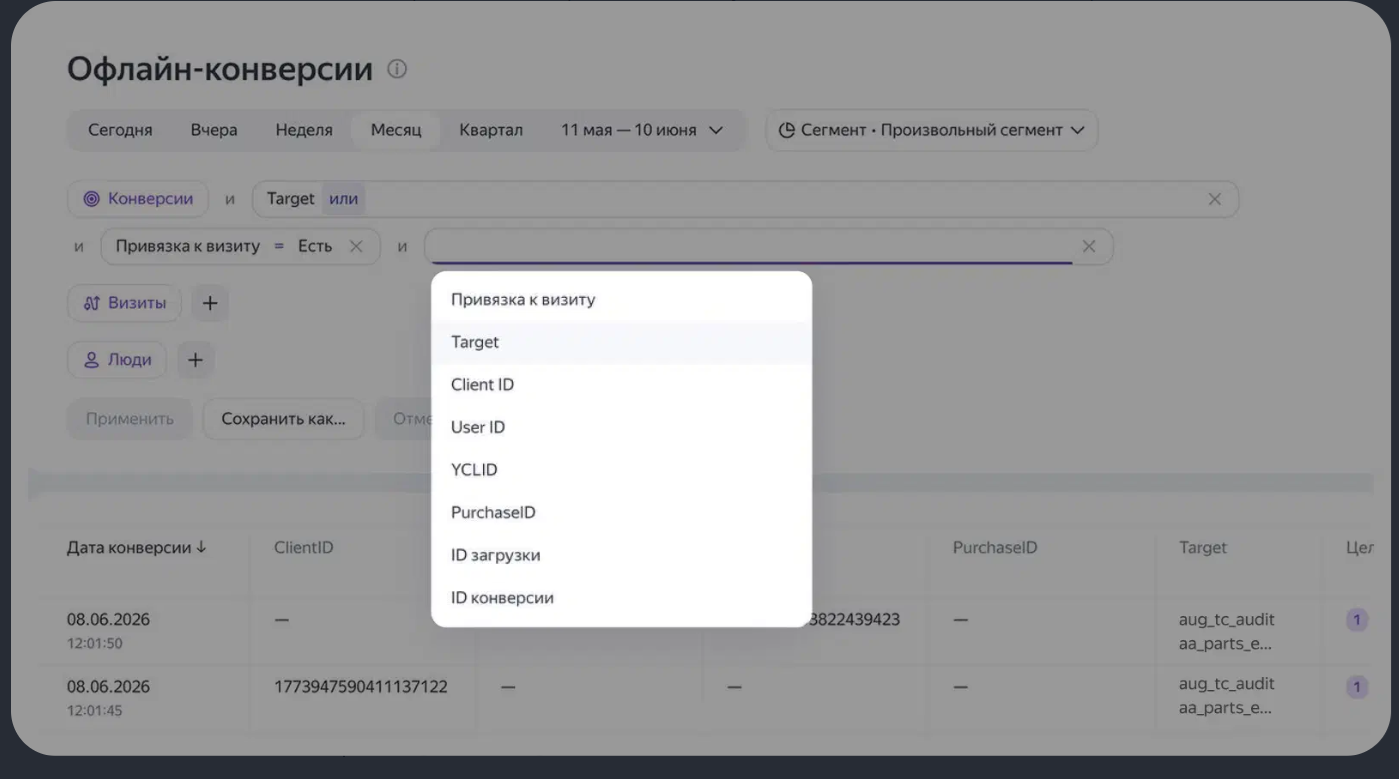Viewport: 1399px width, 779px height.
Task: Click badge 1 in the 12:01:45 row
Action: pyautogui.click(x=1357, y=687)
